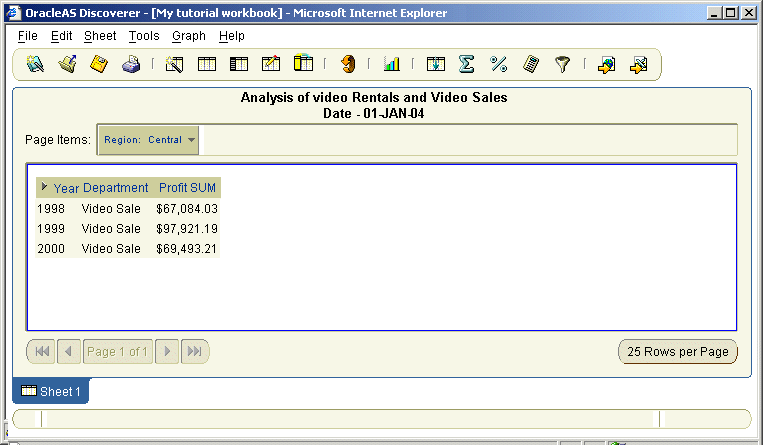Viewport: 763px width, 445px height.
Task: Go to previous page button
Action: click(69, 352)
